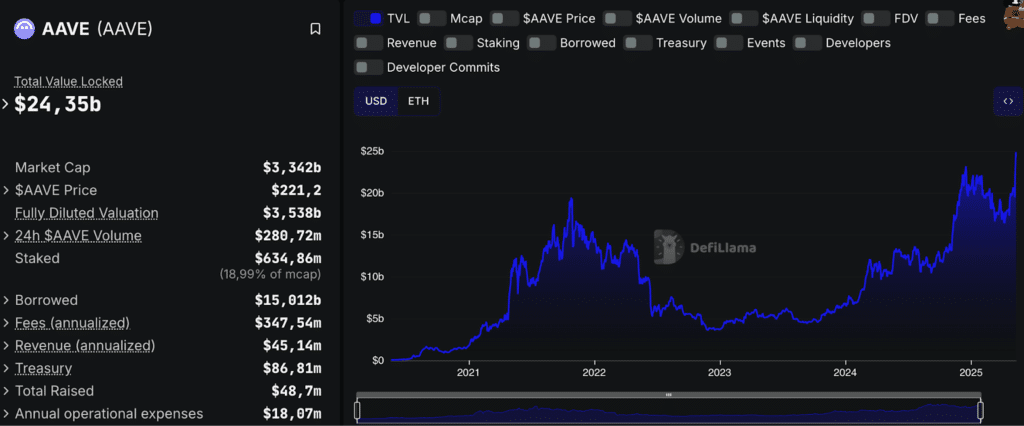Enable the Borrowed chart series
Viewport: 1024px width, 426px height.
pyautogui.click(x=541, y=43)
